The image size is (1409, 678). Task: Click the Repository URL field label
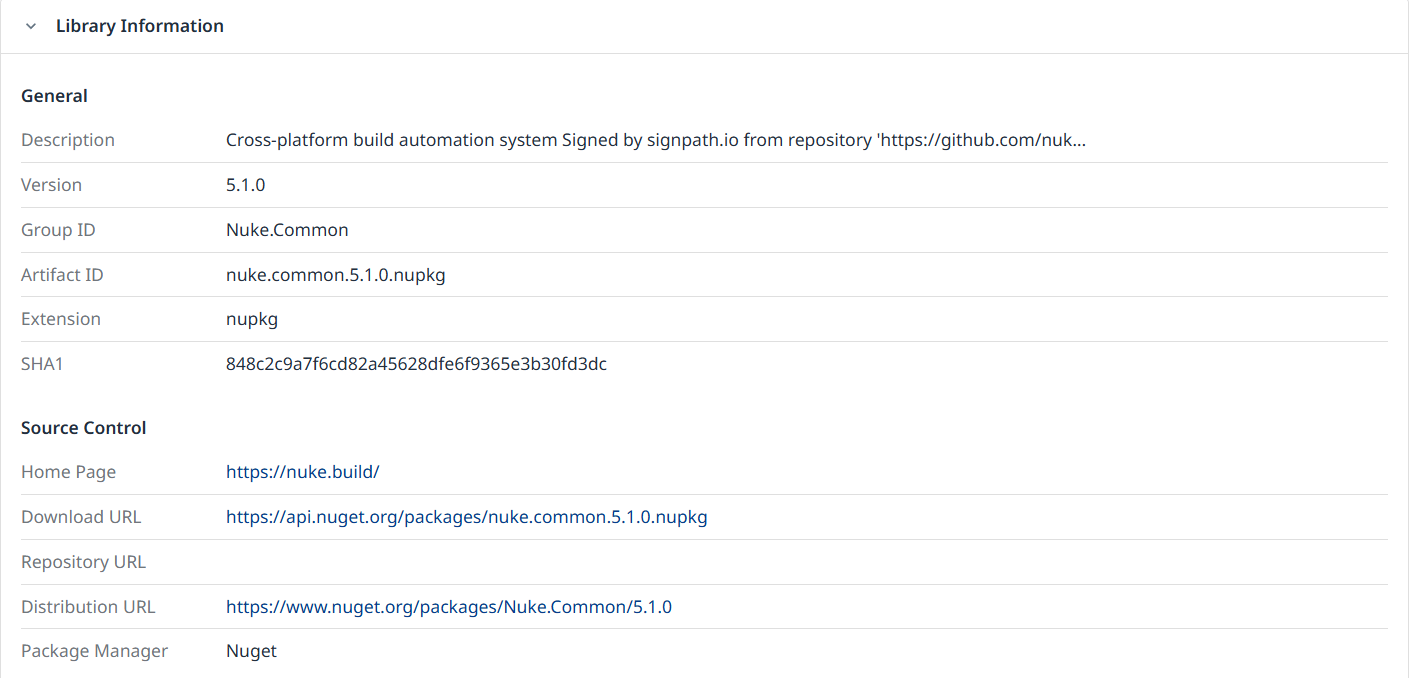pyautogui.click(x=83, y=562)
